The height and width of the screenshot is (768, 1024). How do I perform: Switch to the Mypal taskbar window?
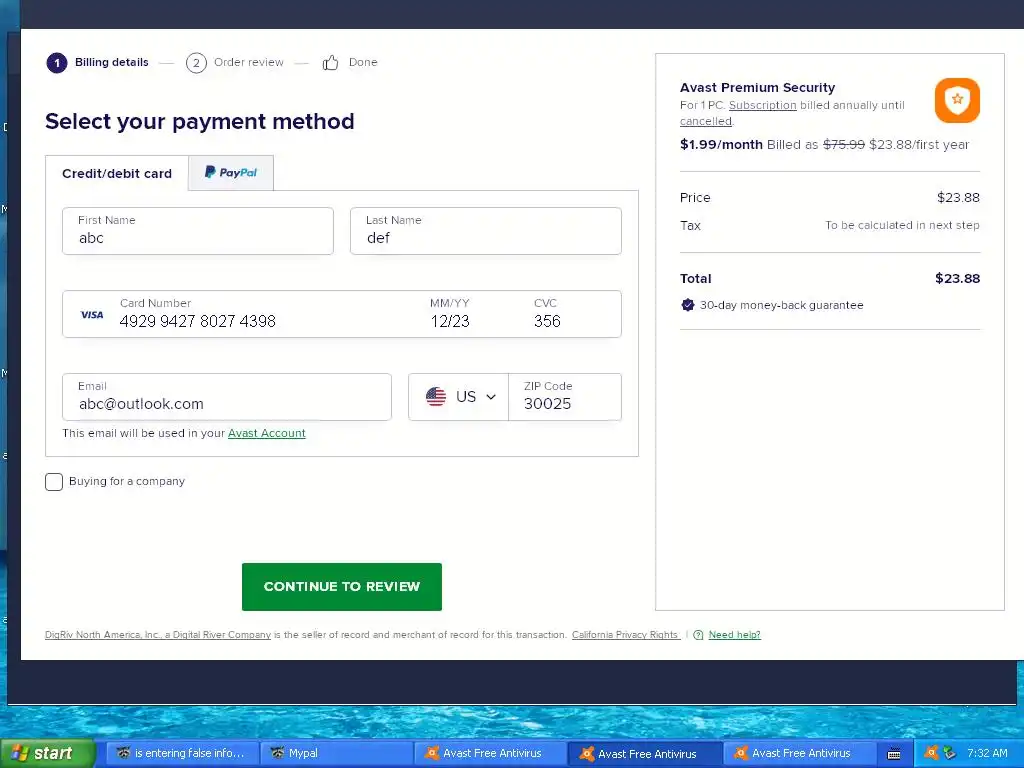(336, 753)
